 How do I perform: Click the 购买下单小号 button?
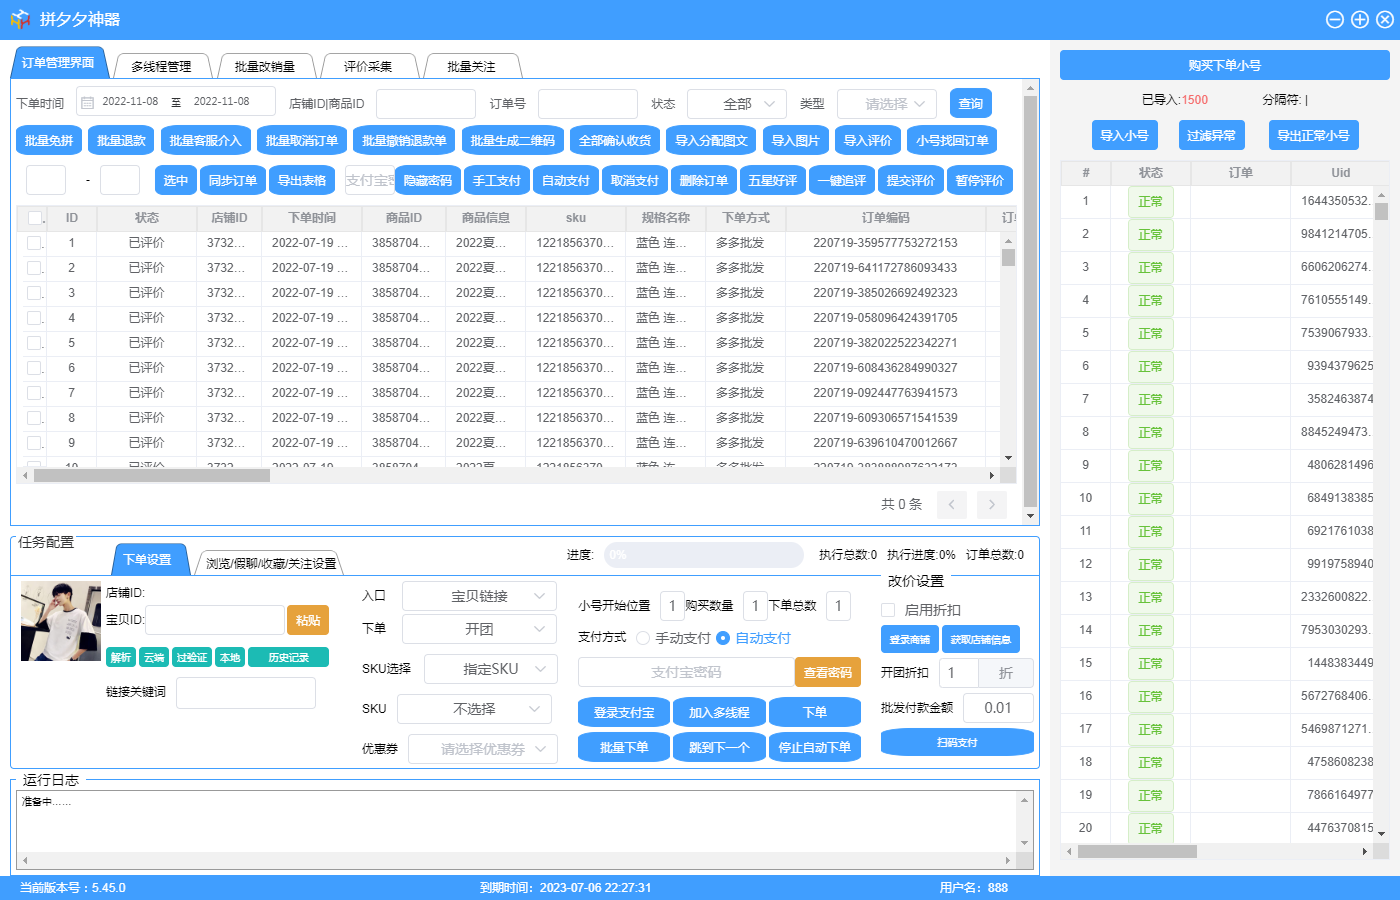click(1225, 65)
